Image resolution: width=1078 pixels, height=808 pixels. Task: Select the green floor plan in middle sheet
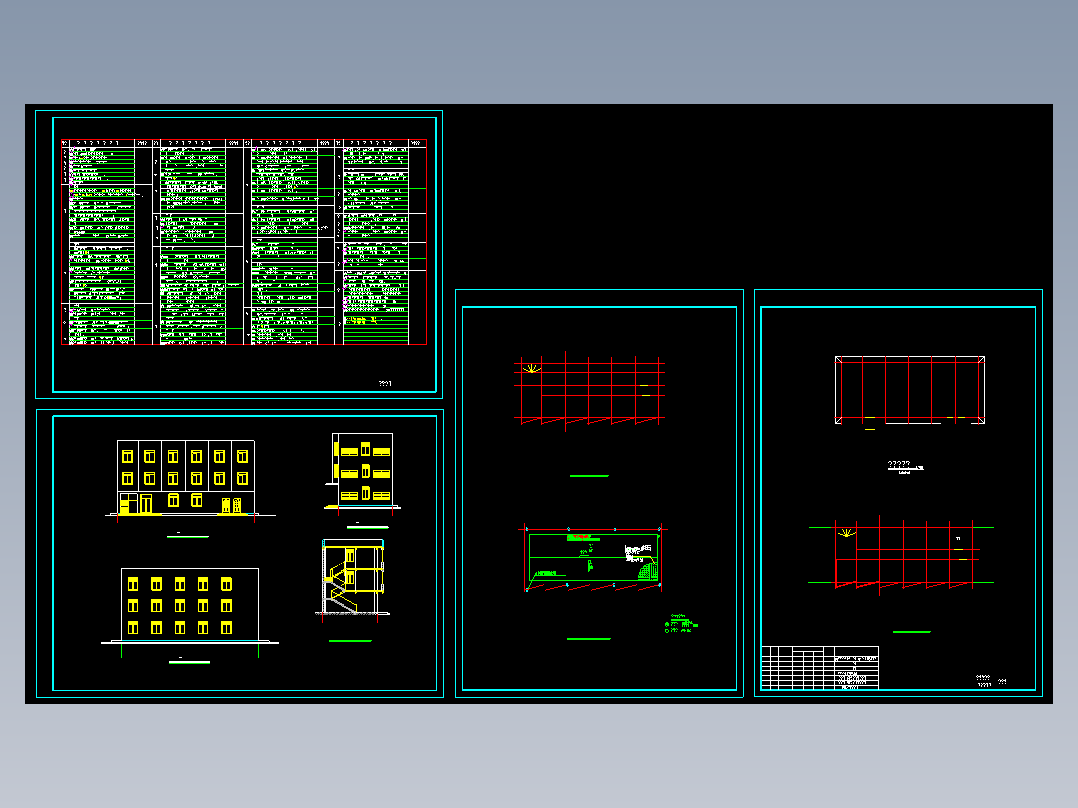point(593,558)
